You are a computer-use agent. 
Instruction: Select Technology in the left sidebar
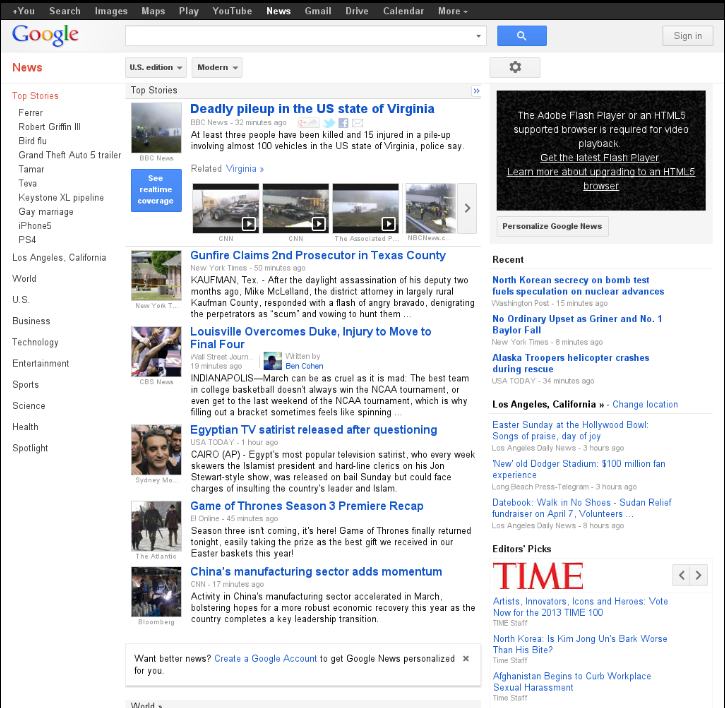(35, 342)
